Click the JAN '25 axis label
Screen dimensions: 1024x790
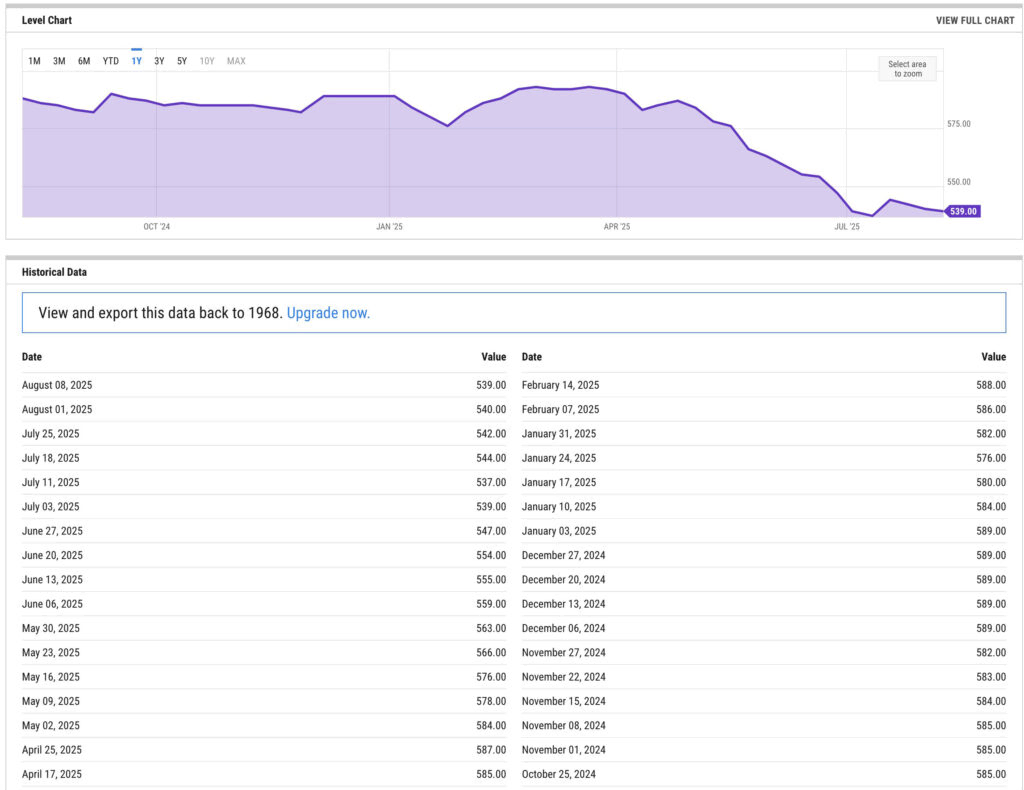pyautogui.click(x=389, y=227)
